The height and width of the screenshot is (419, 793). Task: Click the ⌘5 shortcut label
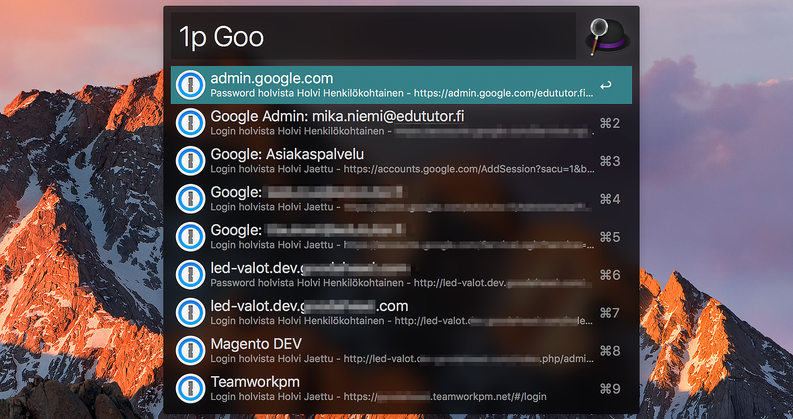tap(609, 237)
